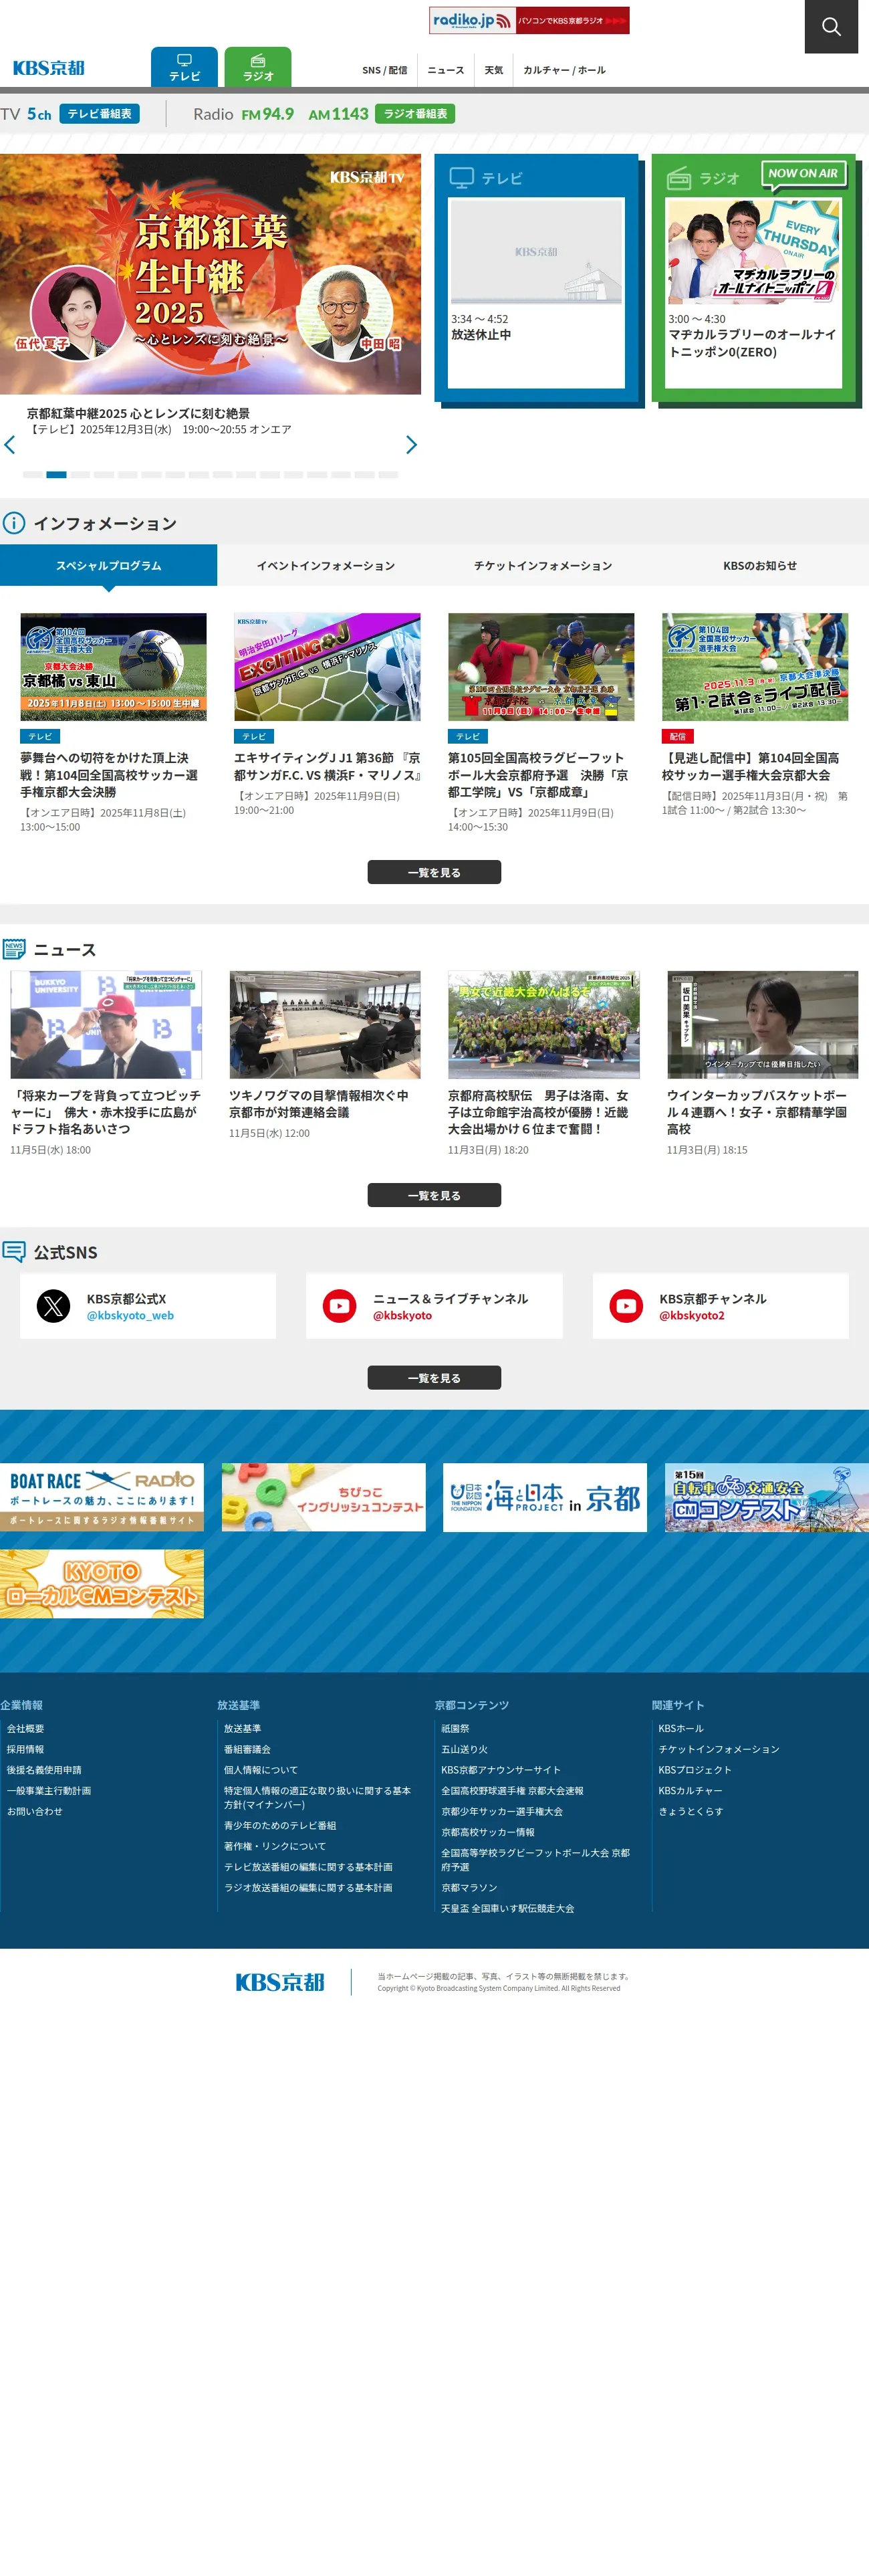Image resolution: width=869 pixels, height=2576 pixels.
Task: Click 一覧を見る under special programs
Action: point(434,872)
